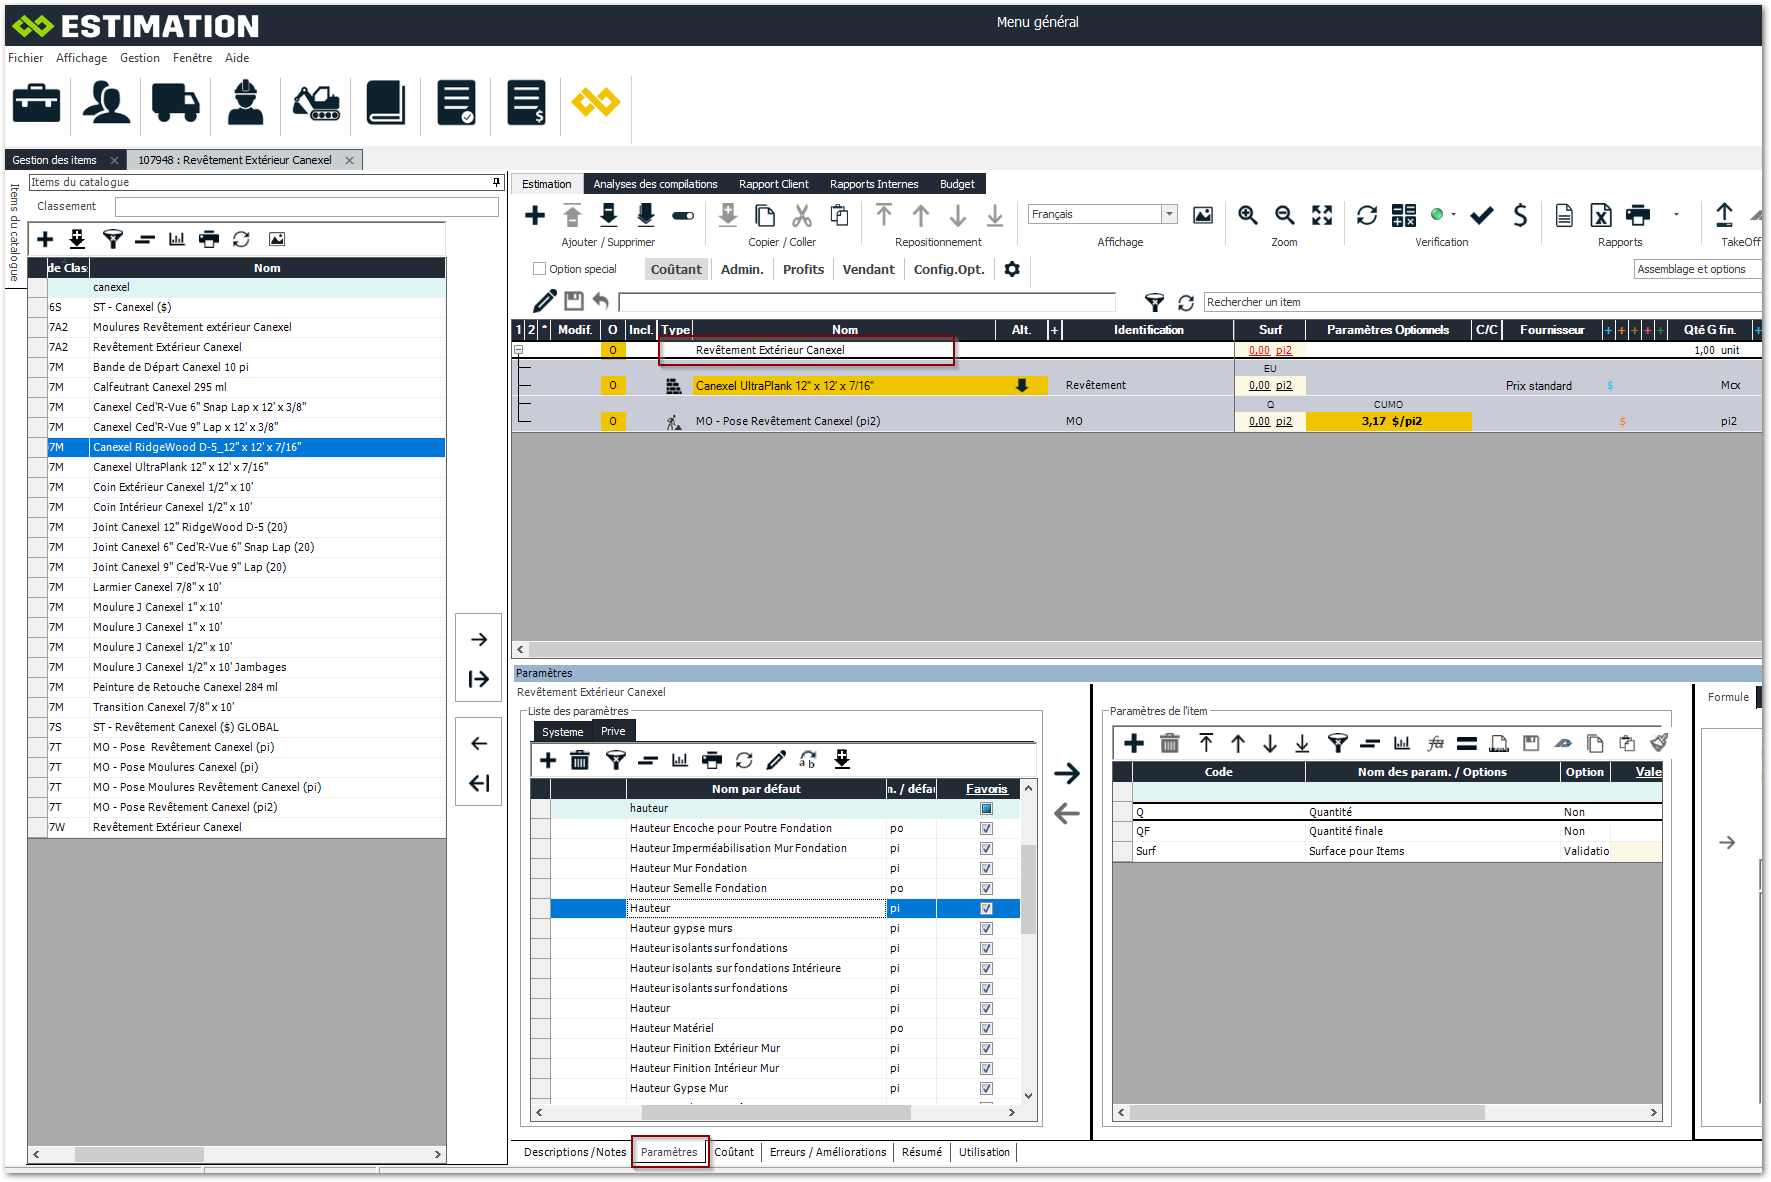This screenshot has width=1771, height=1182.
Task: Open the Affichage menu
Action: pos(81,58)
